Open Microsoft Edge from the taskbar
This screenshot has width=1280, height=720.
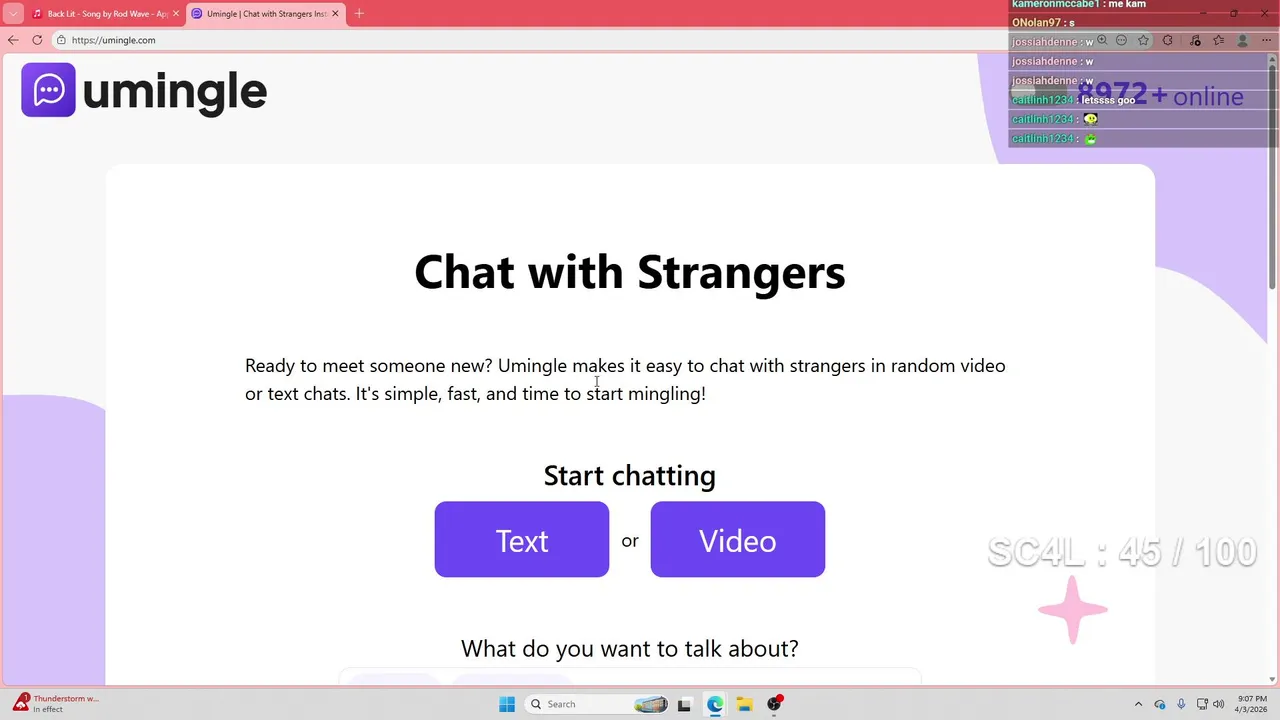(715, 704)
